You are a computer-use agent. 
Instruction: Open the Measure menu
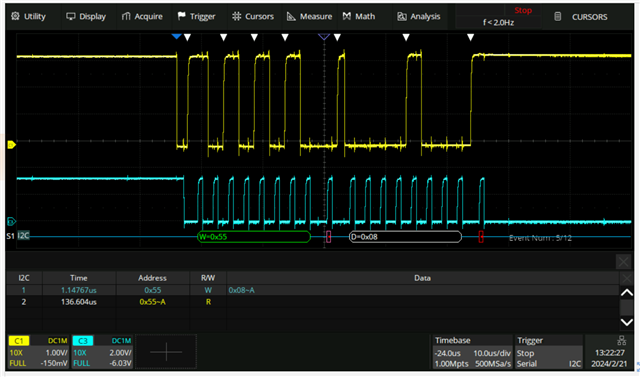(x=309, y=16)
